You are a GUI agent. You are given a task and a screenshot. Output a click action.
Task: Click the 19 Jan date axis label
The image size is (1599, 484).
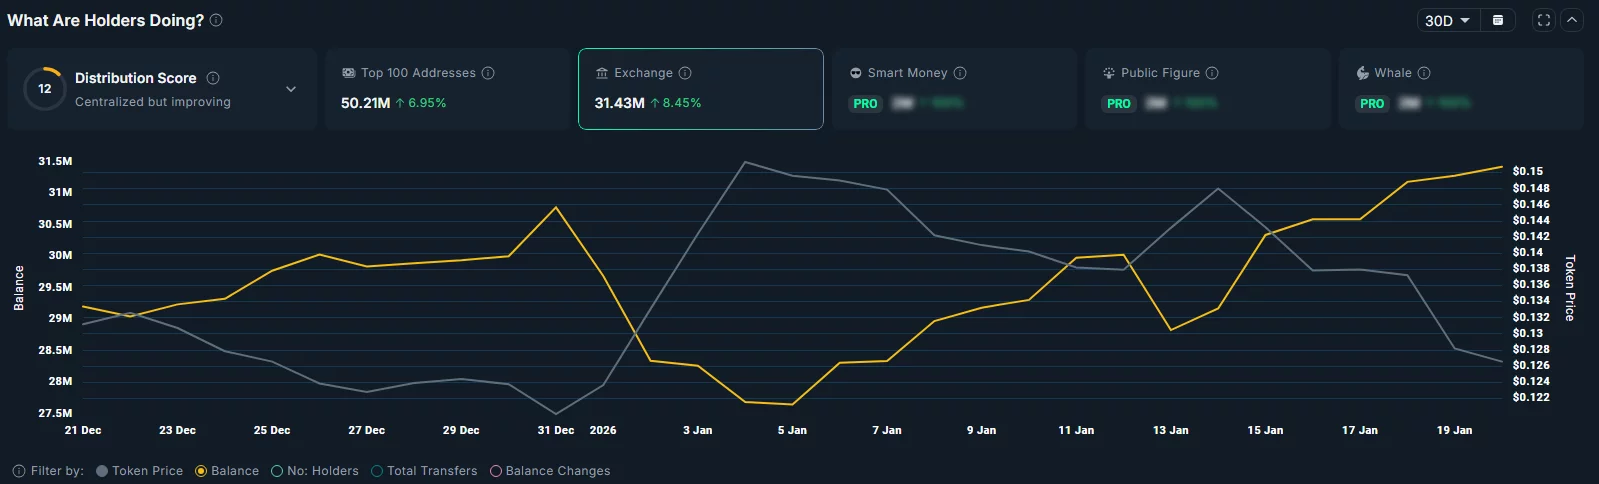click(x=1454, y=430)
